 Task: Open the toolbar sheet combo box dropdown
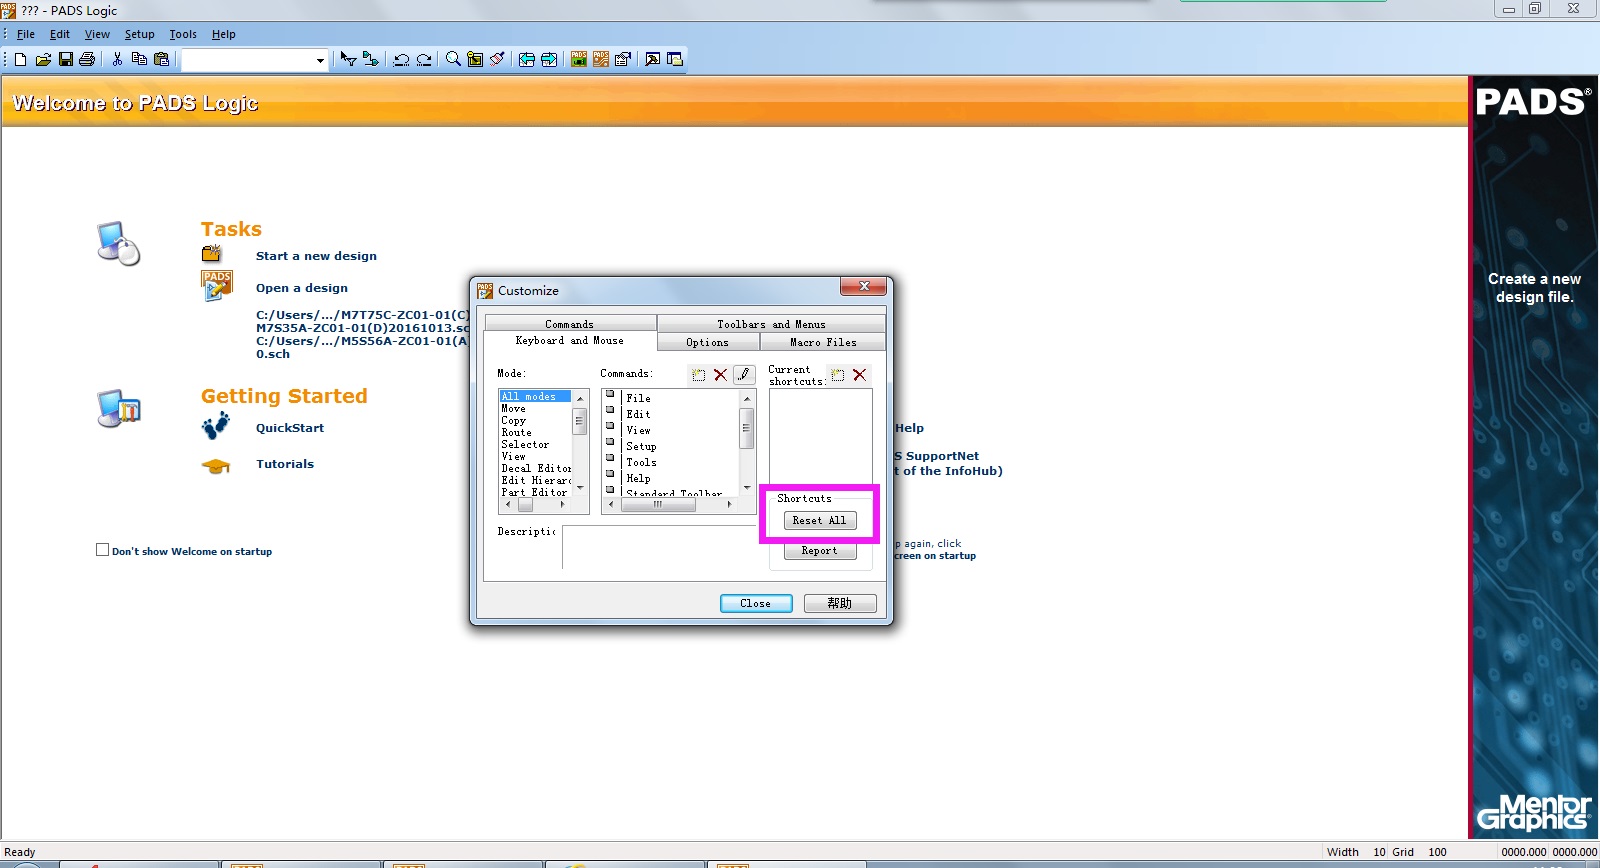click(320, 61)
